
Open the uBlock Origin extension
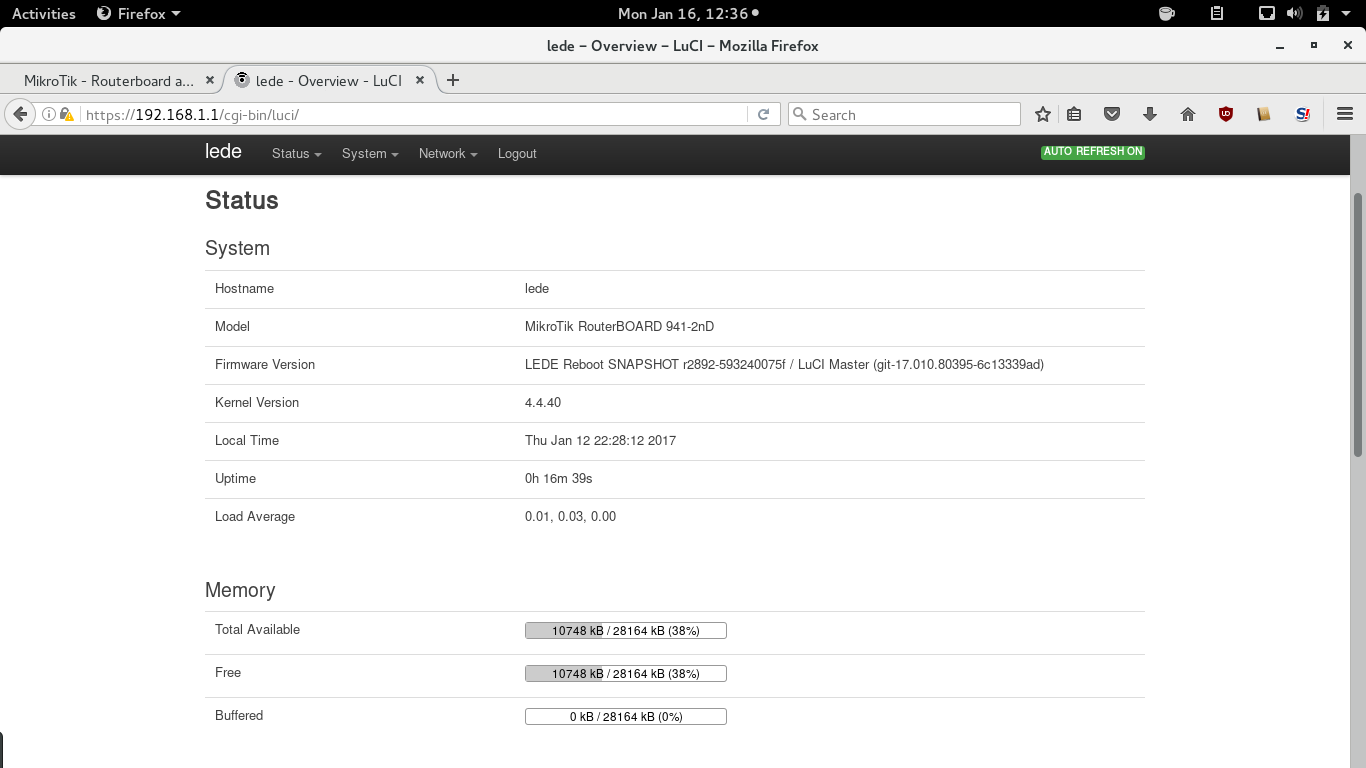coord(1226,115)
